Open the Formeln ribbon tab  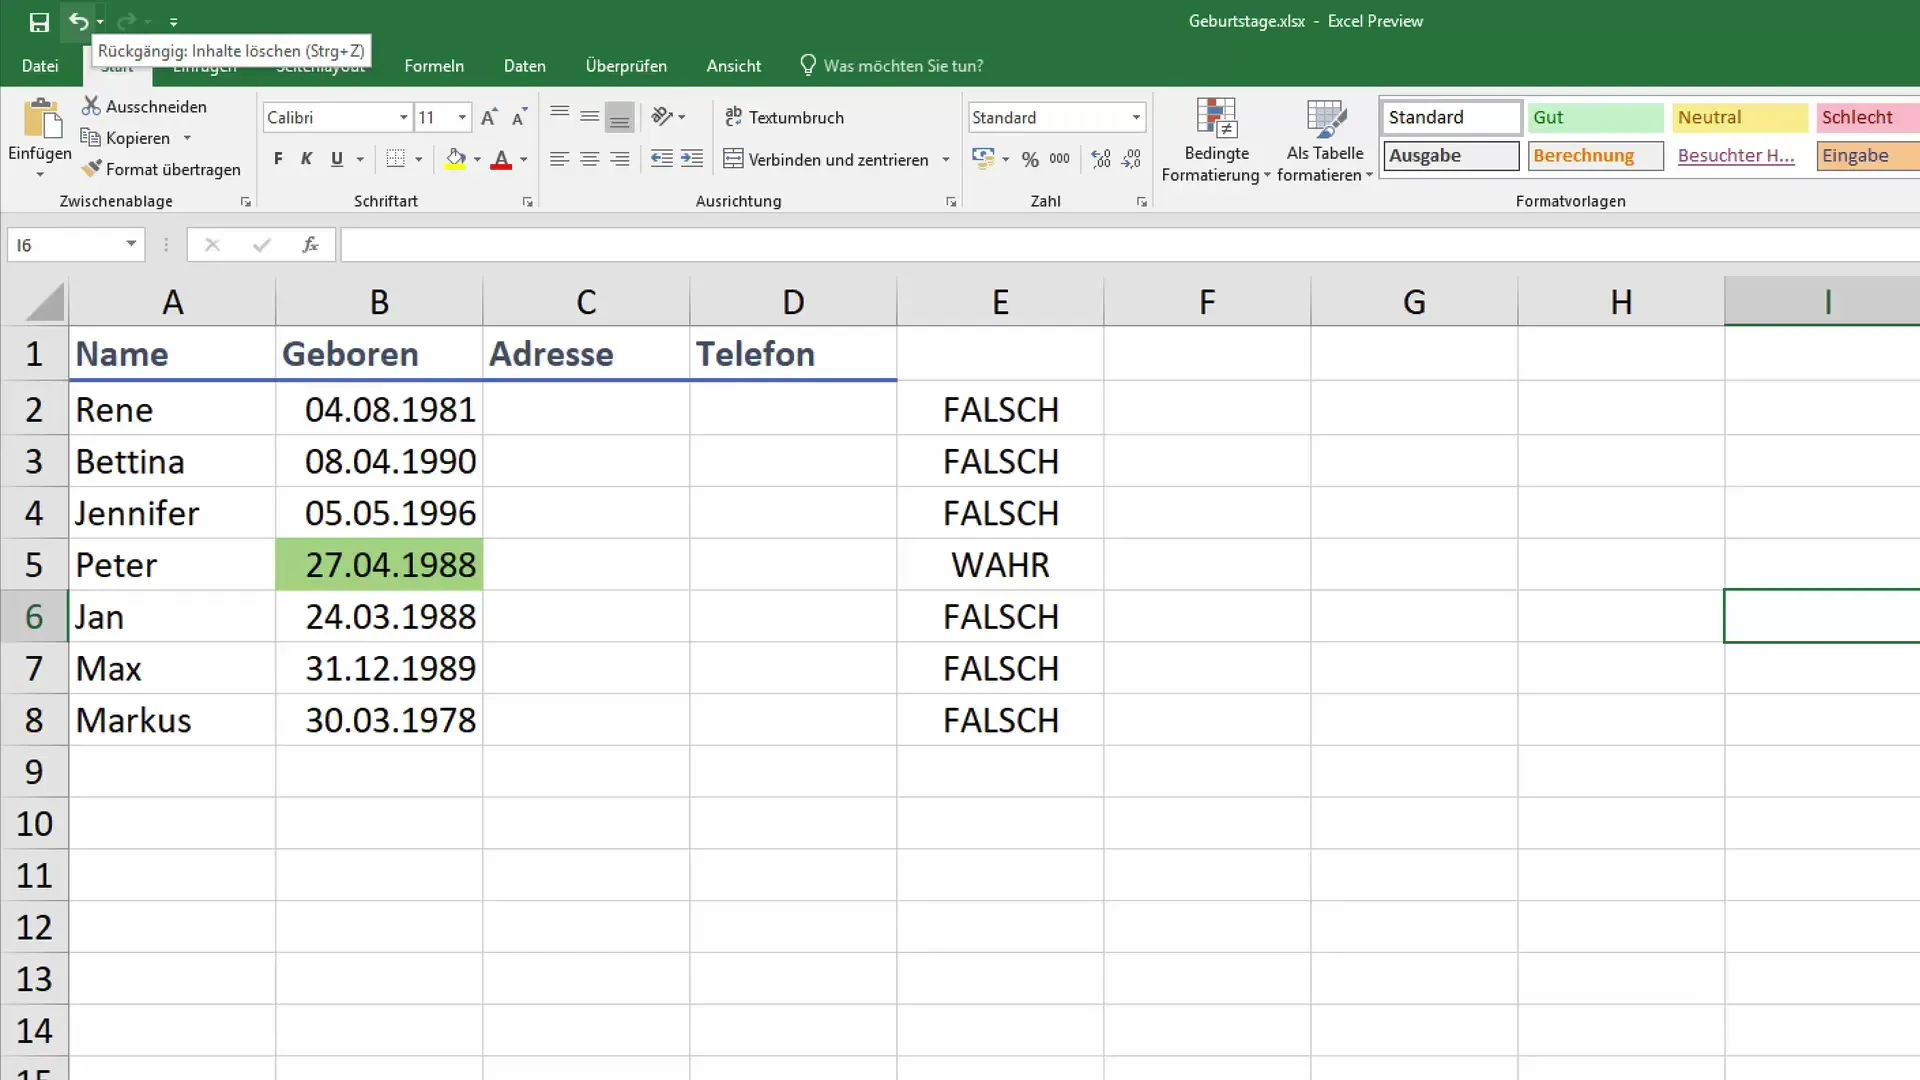click(434, 66)
